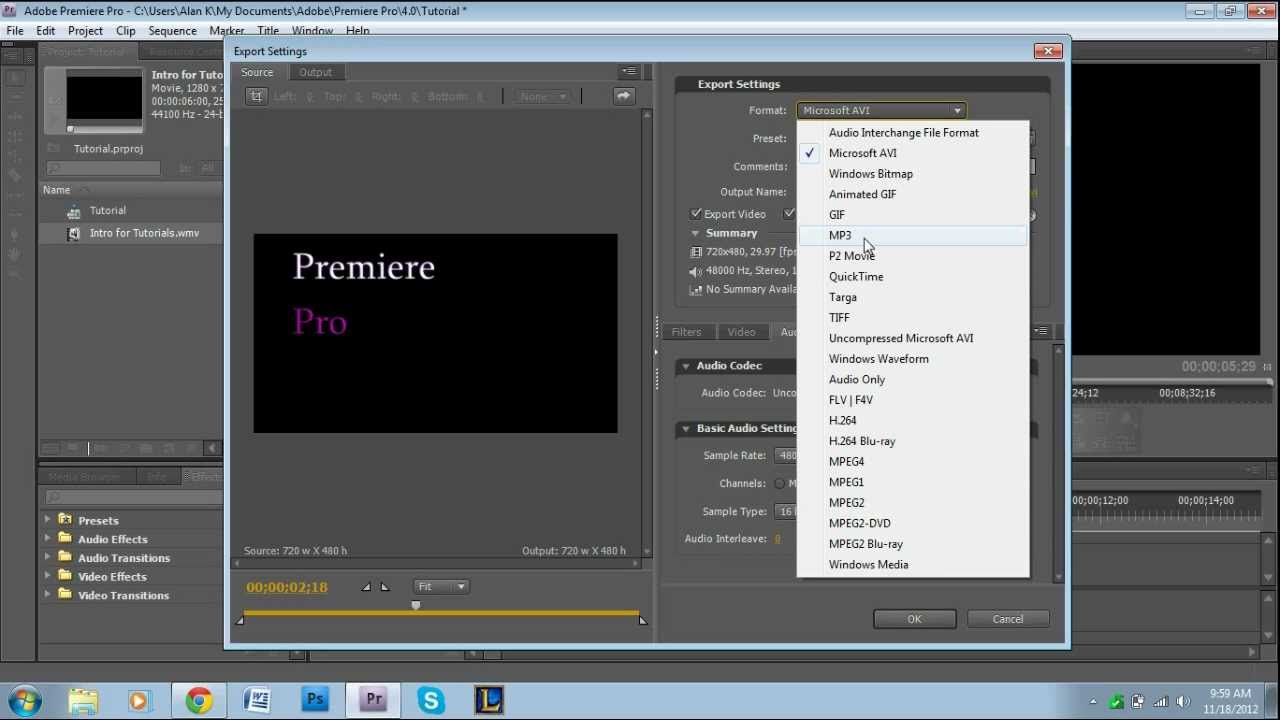Choose MPEG2-DVD from format list
Image resolution: width=1280 pixels, height=720 pixels.
913,524
